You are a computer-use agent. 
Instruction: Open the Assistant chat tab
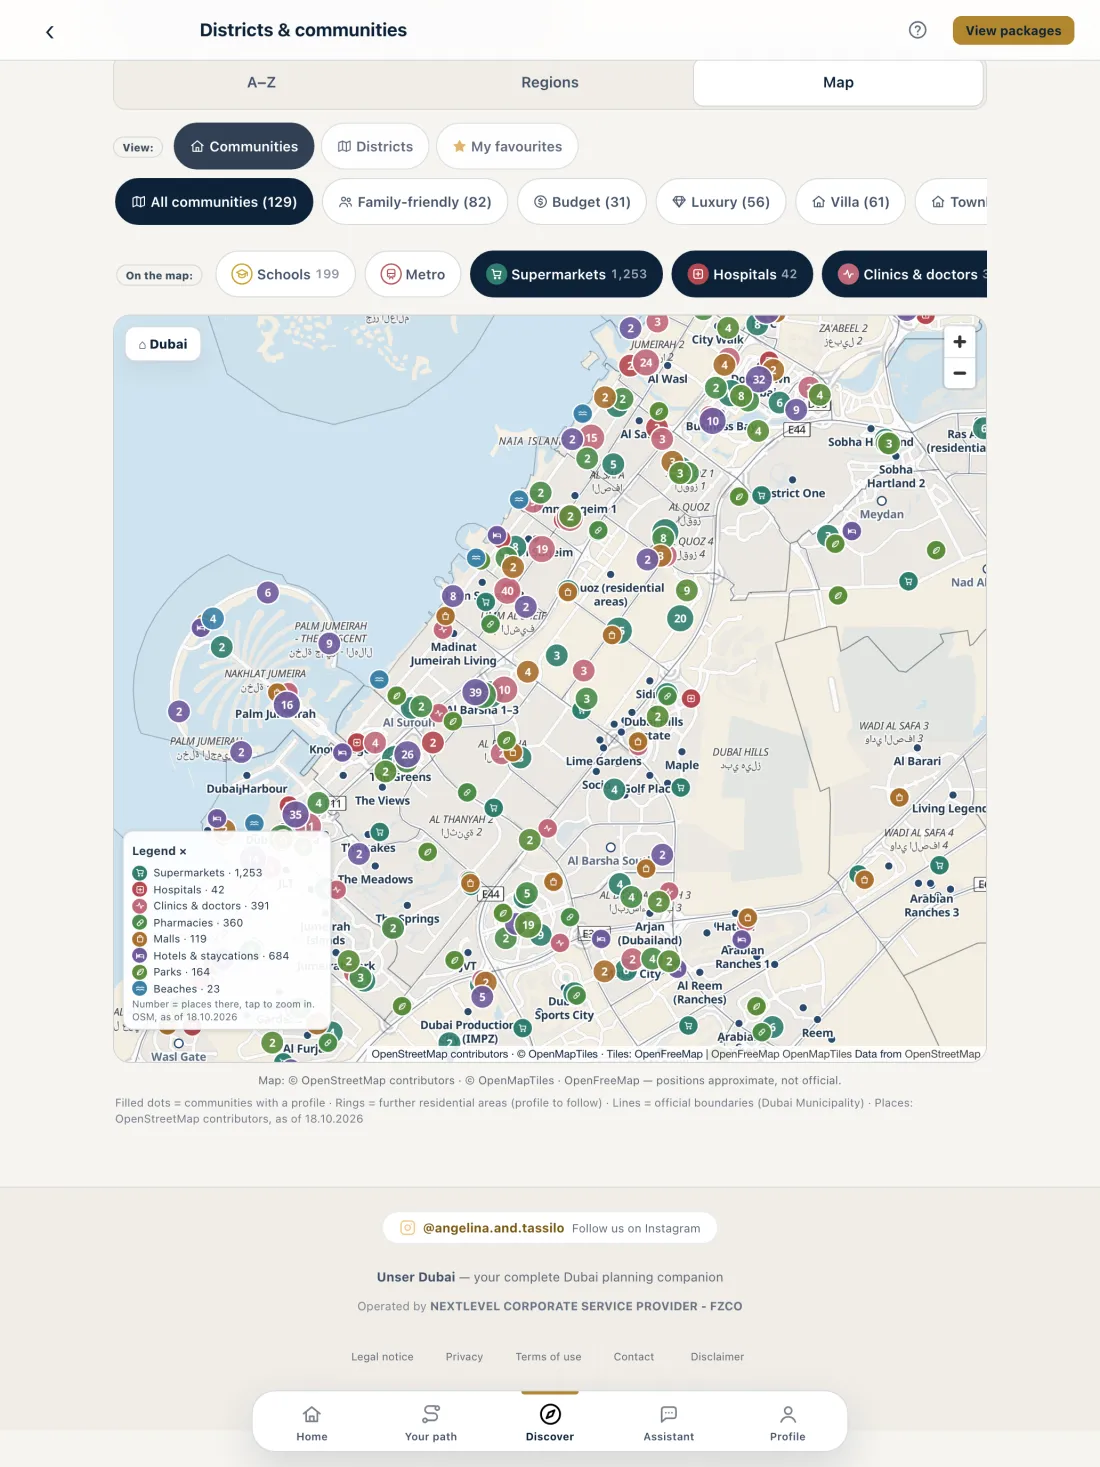click(669, 1422)
